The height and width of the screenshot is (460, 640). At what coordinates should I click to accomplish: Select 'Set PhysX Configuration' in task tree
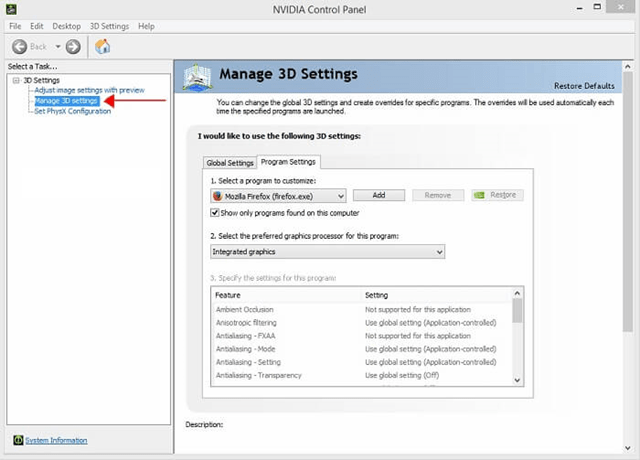pos(72,111)
